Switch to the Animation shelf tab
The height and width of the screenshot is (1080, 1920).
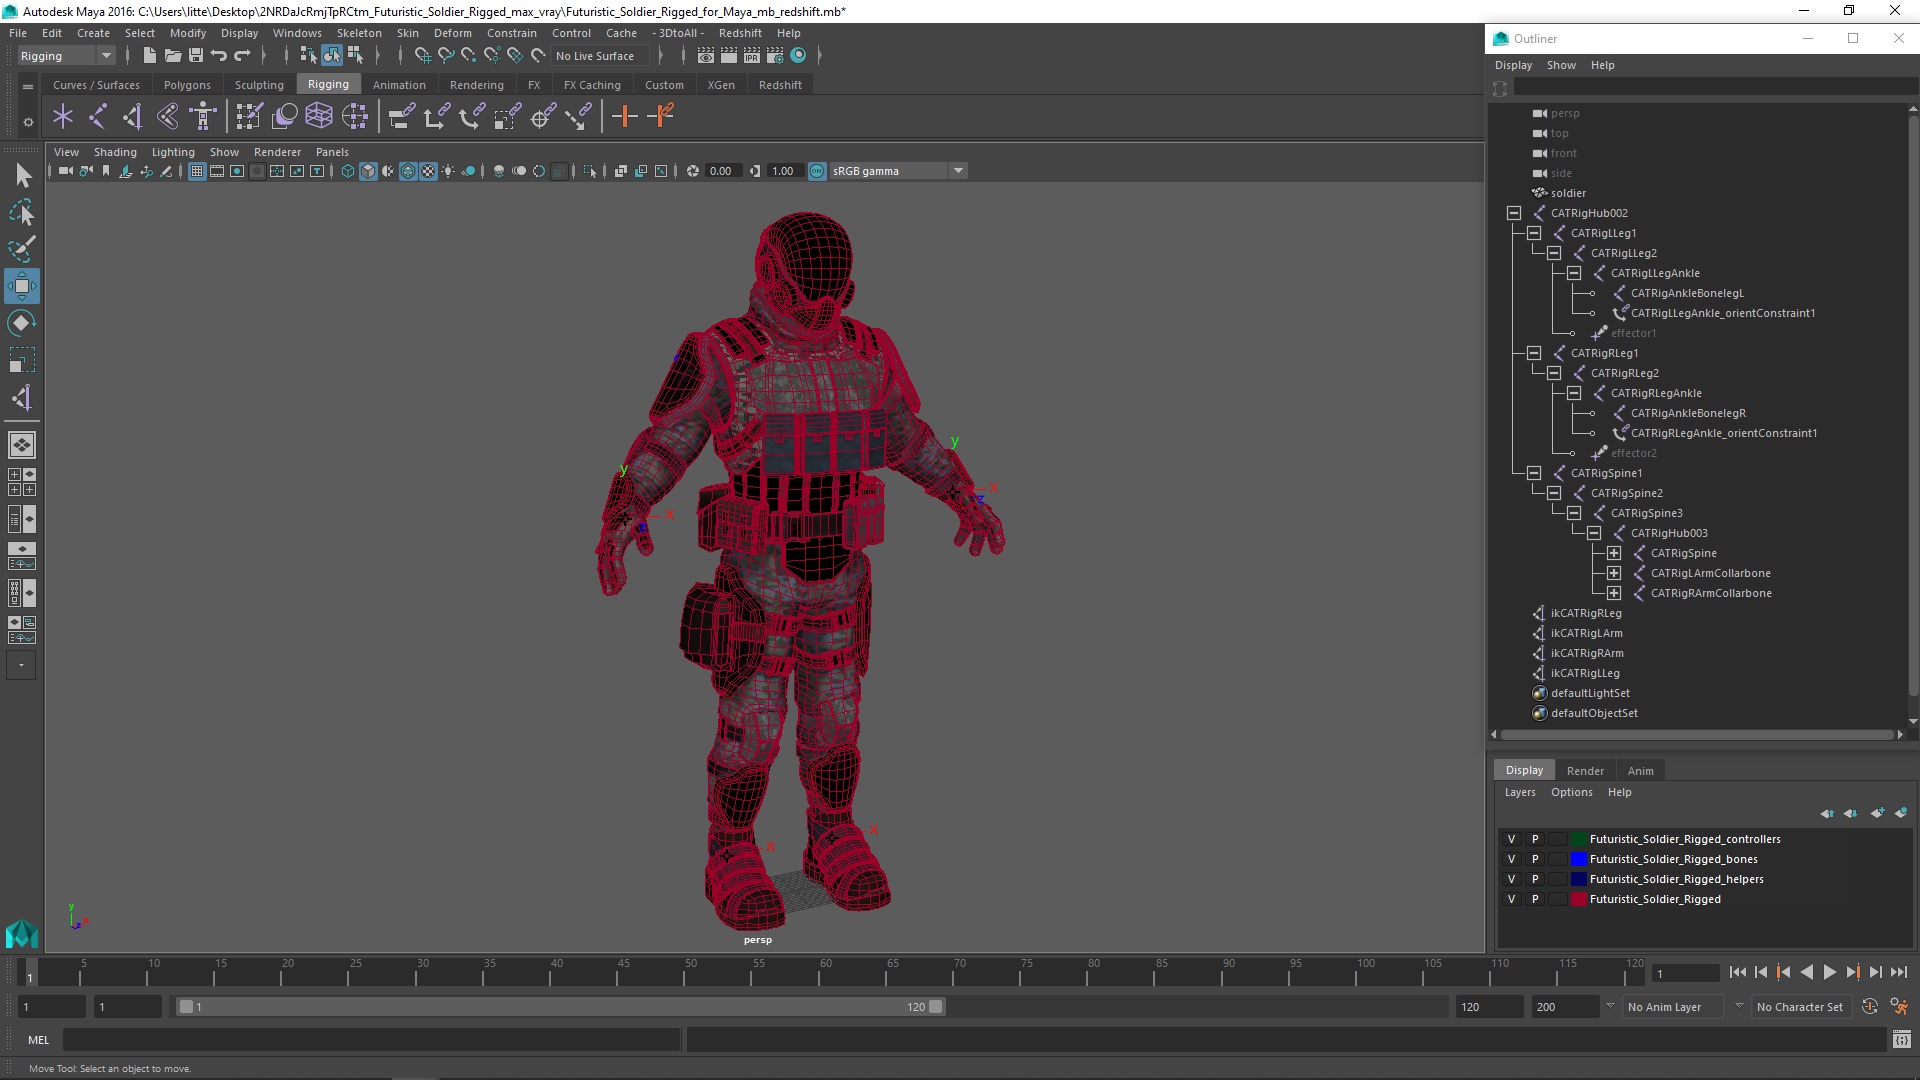point(399,85)
